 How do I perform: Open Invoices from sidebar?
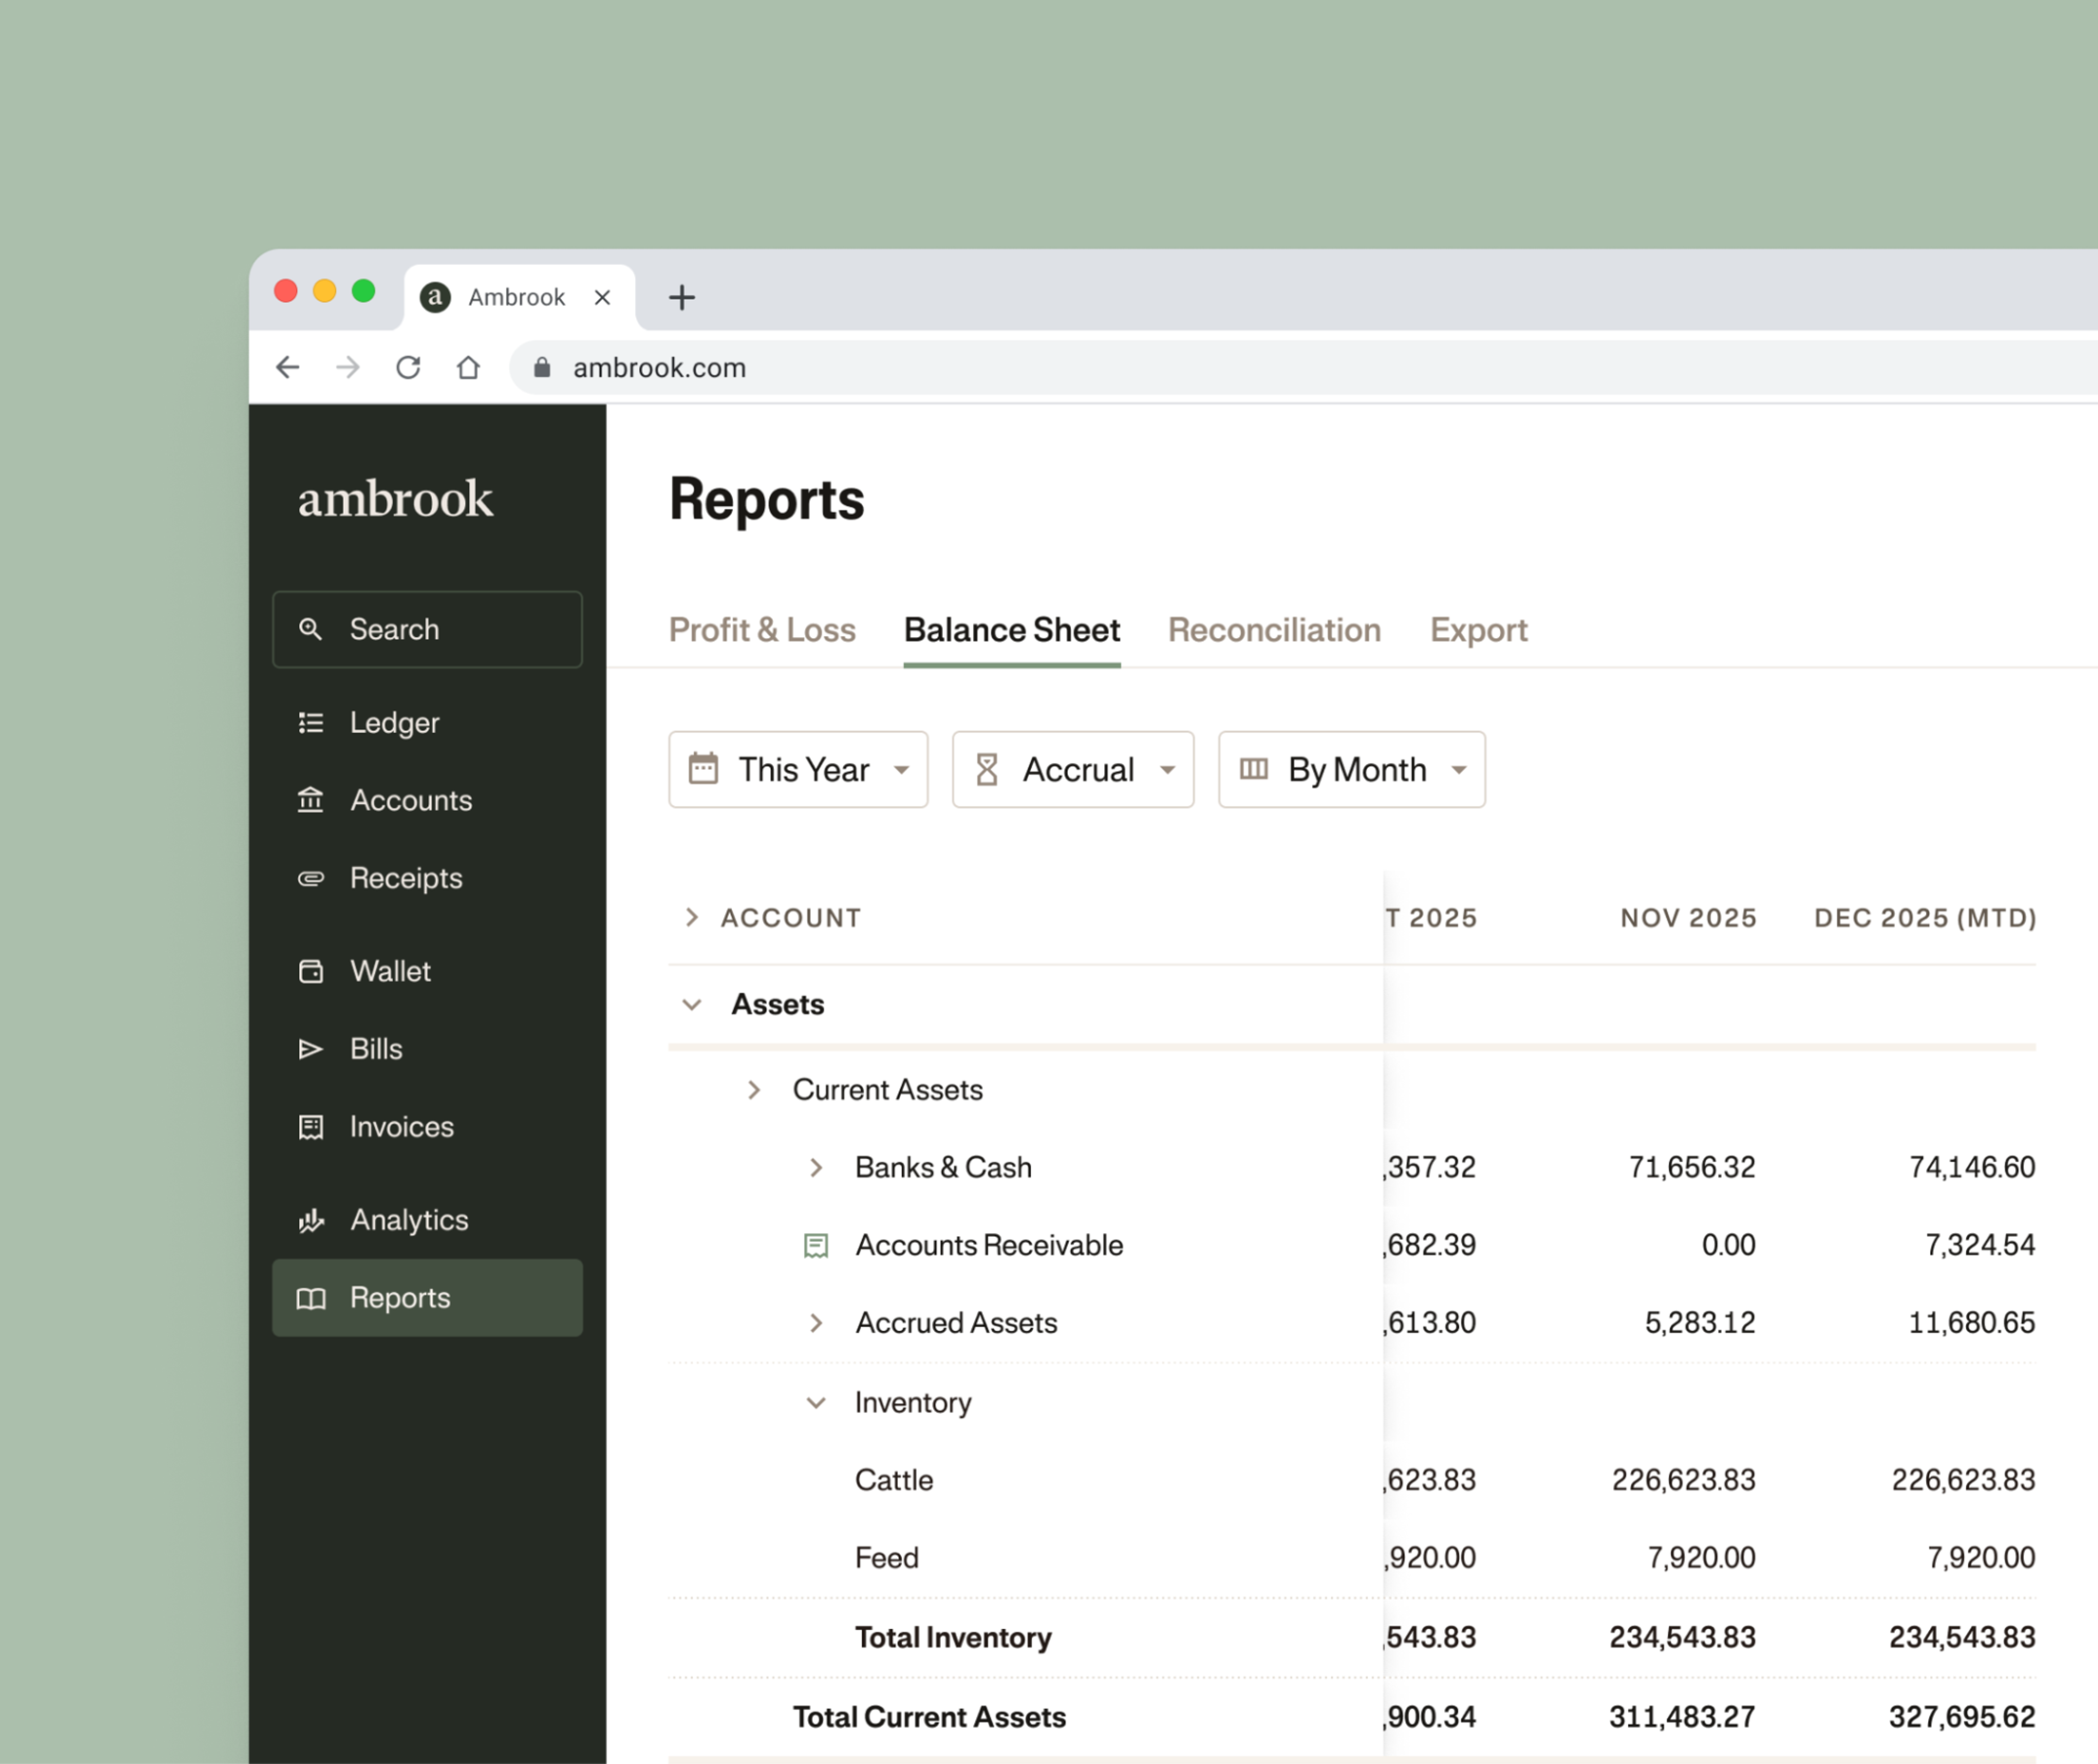[x=401, y=1127]
